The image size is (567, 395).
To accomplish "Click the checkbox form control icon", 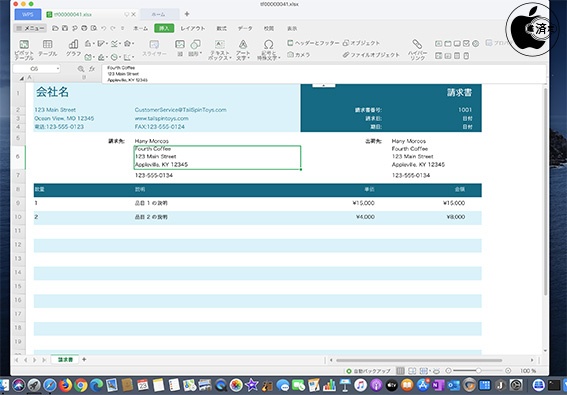I will (x=466, y=44).
